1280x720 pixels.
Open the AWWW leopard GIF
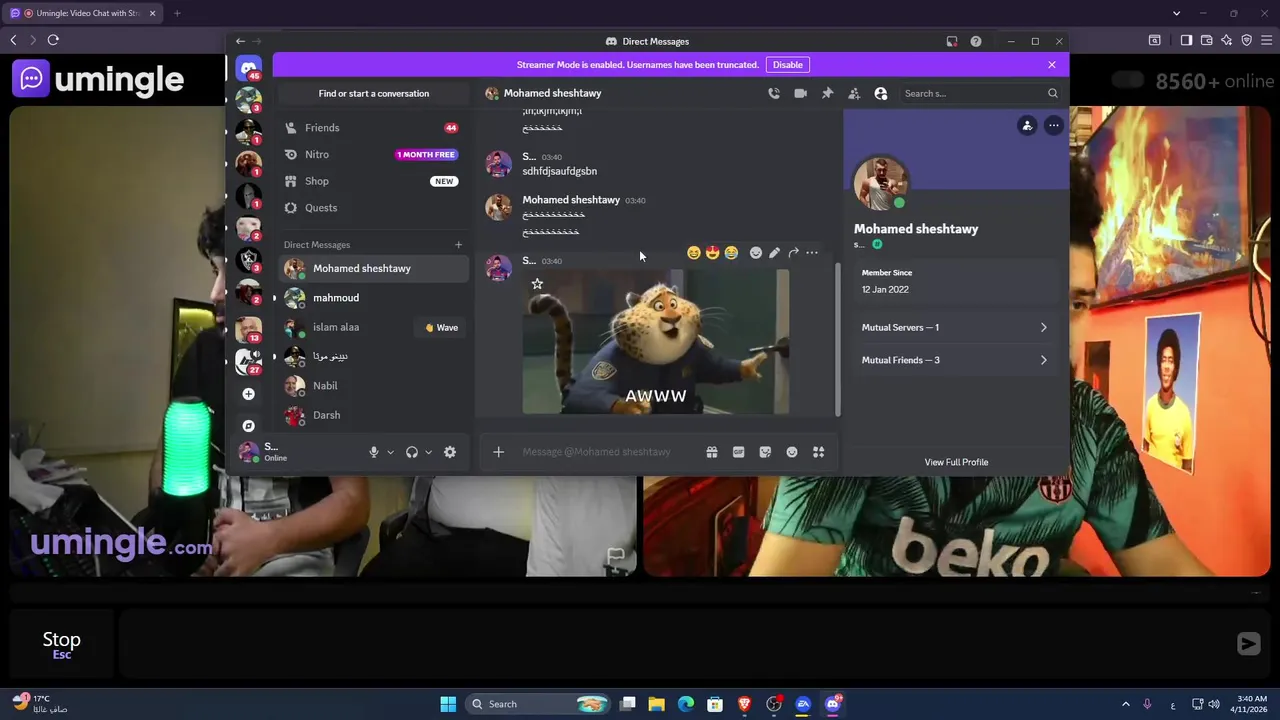[655, 341]
